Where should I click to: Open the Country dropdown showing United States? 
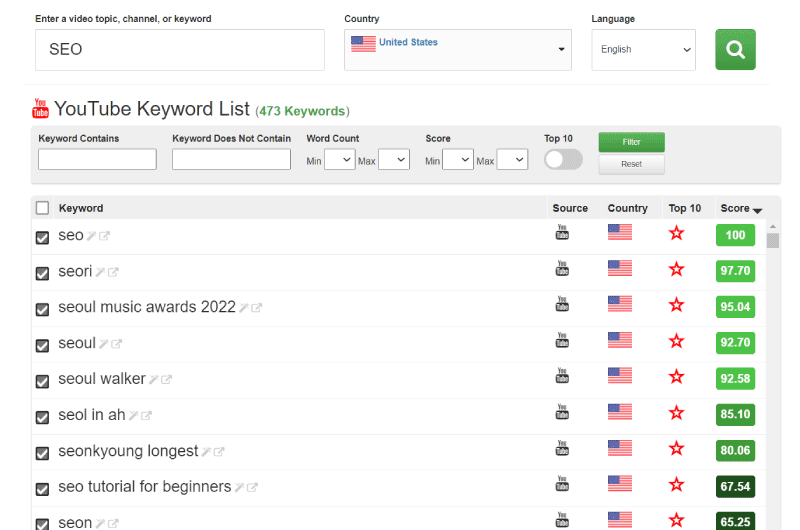(x=458, y=49)
